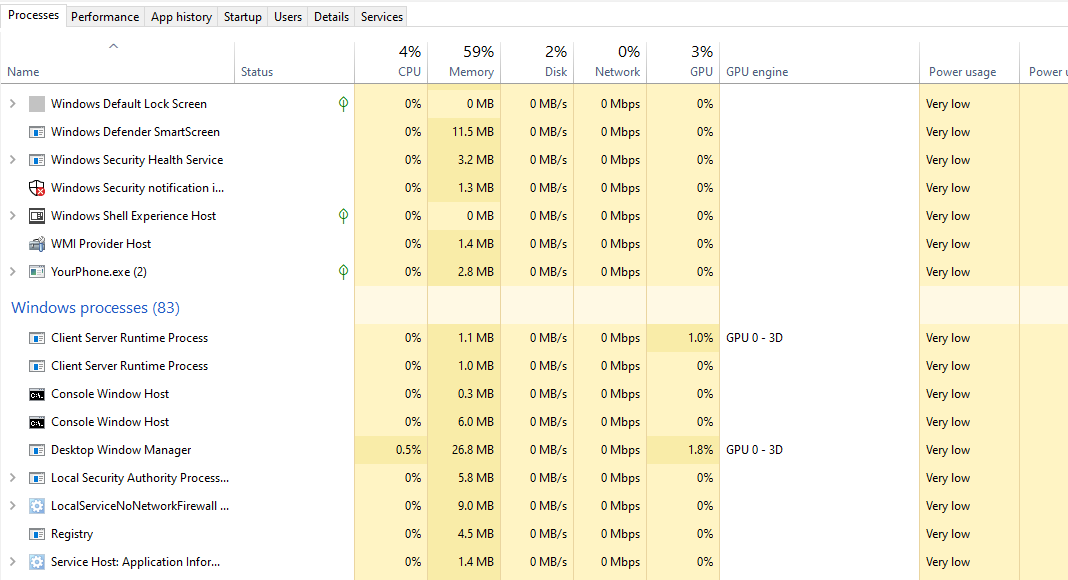Click the Windows Default Lock Screen icon

coord(37,103)
